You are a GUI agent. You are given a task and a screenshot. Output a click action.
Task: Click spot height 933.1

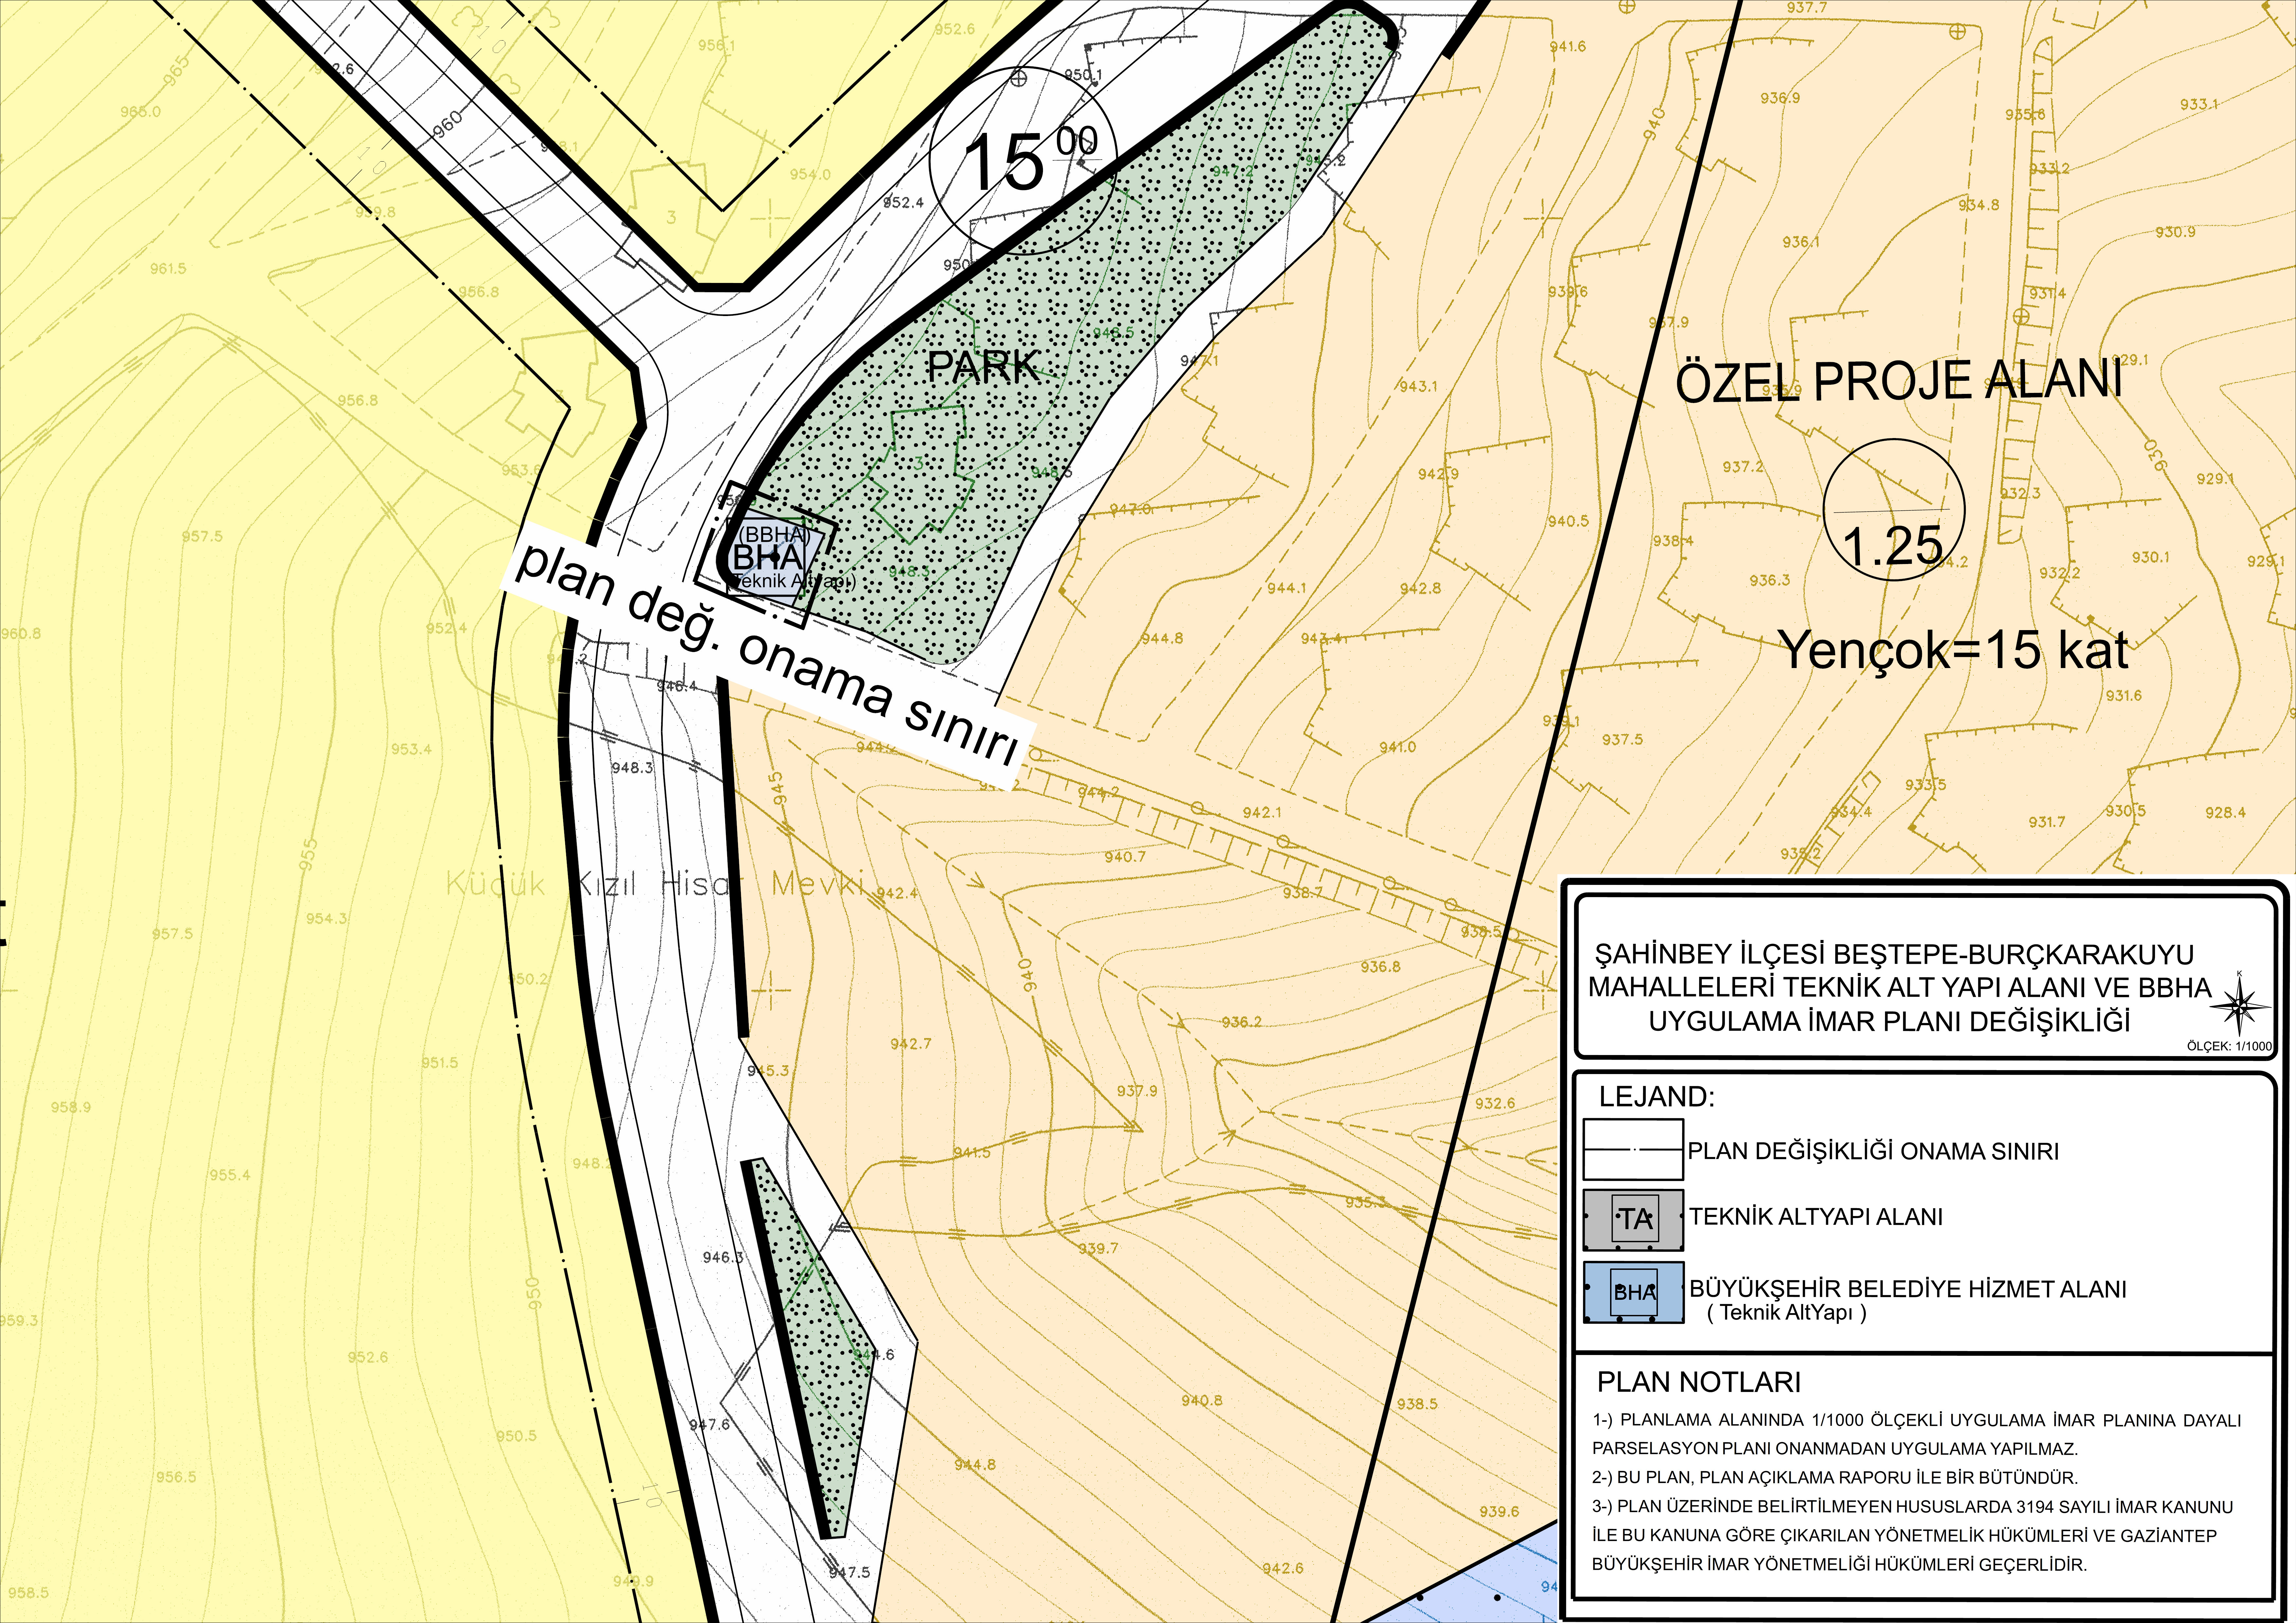[2199, 104]
